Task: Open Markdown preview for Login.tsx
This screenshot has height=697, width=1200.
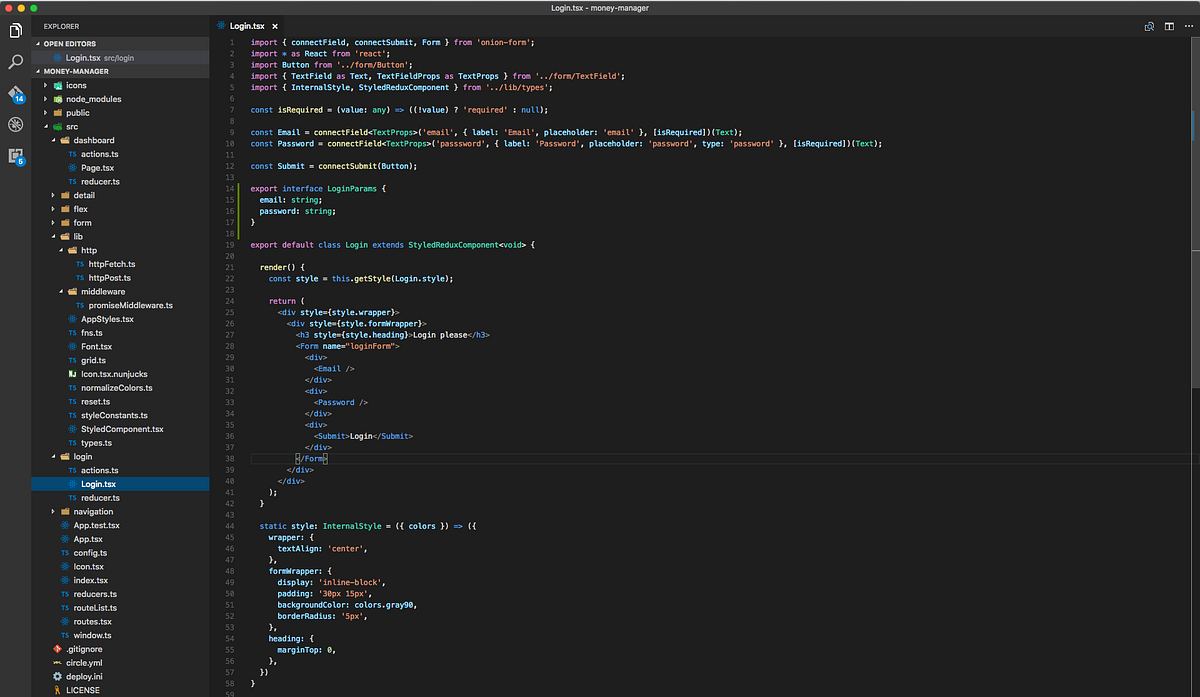Action: click(1149, 26)
